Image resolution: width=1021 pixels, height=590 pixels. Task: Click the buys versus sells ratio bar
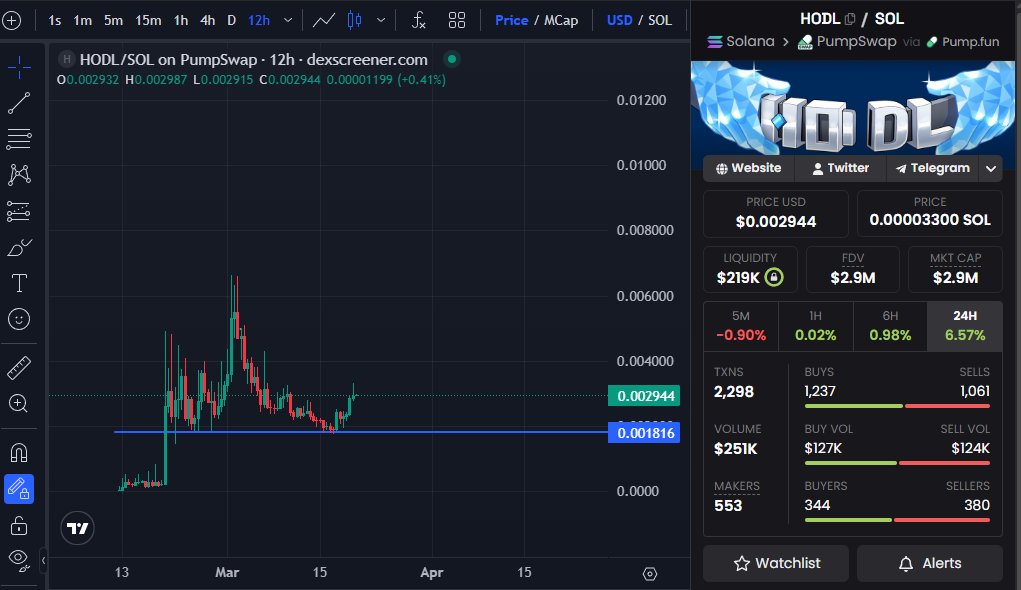(x=897, y=406)
